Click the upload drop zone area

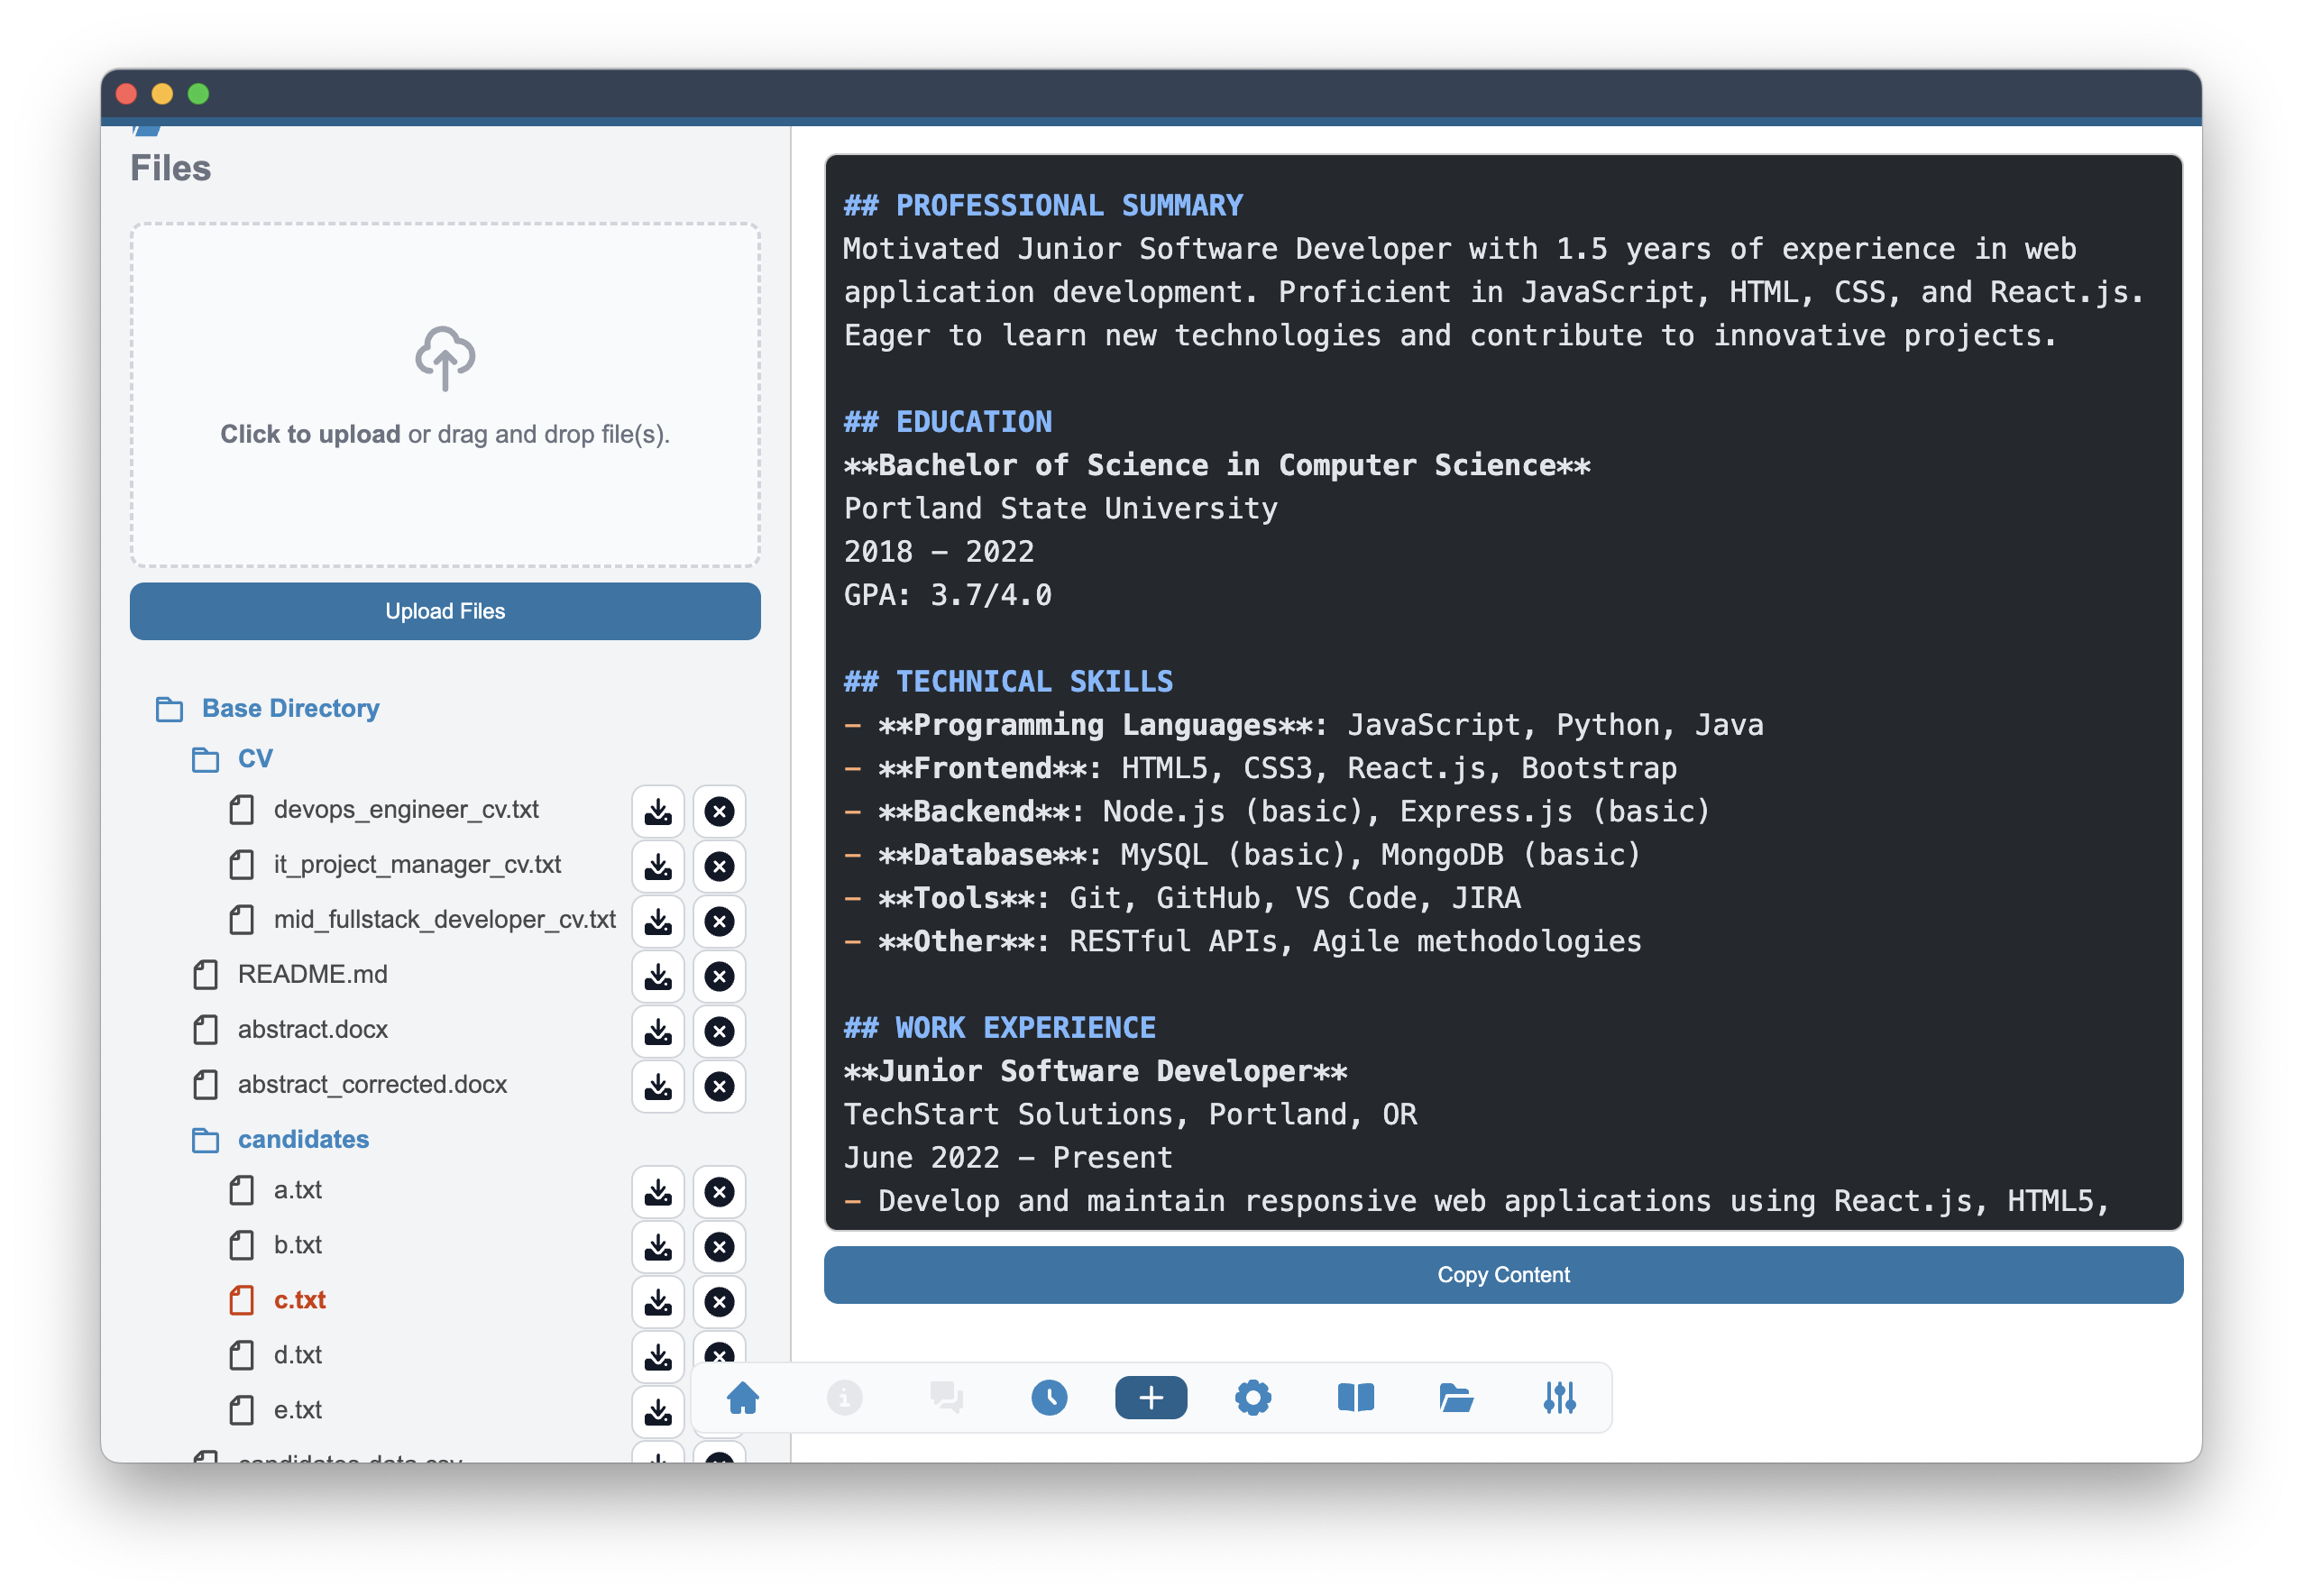[x=444, y=394]
